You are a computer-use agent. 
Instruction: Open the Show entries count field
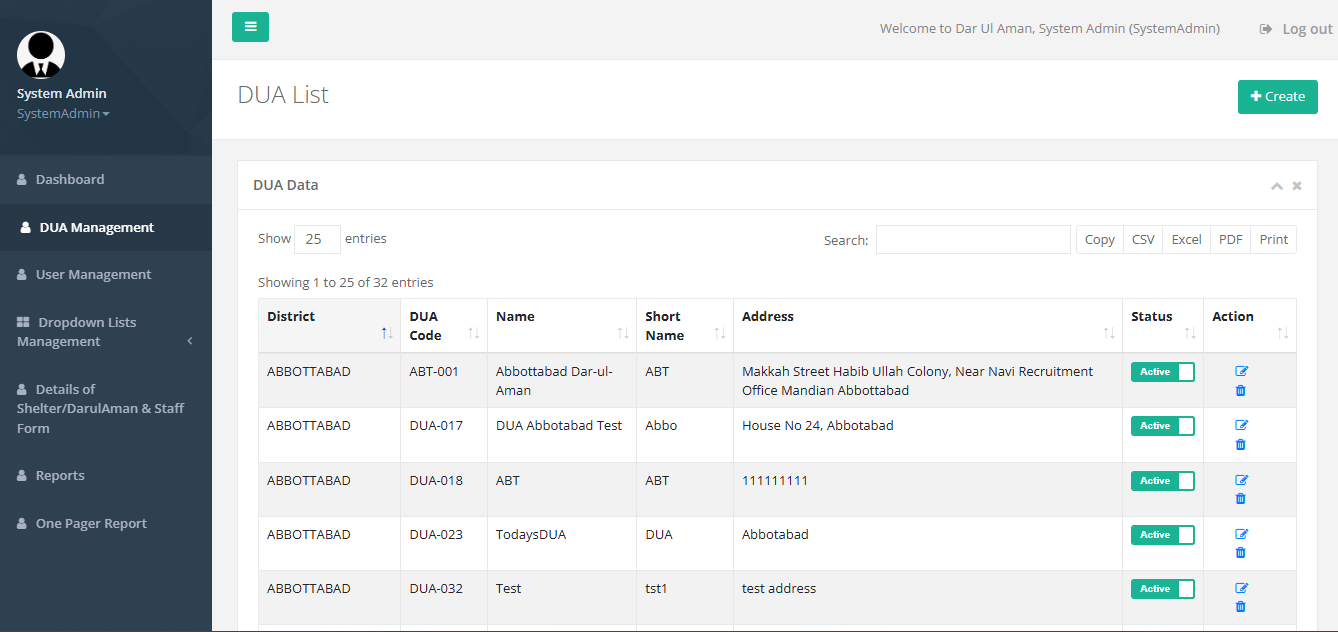[x=317, y=239]
